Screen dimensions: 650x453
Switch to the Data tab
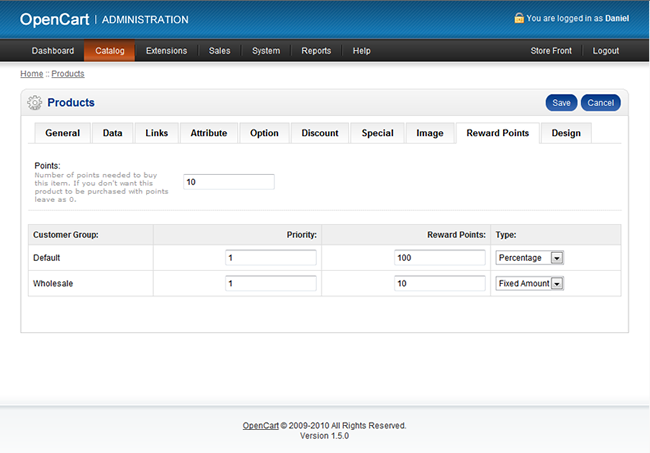pos(112,133)
